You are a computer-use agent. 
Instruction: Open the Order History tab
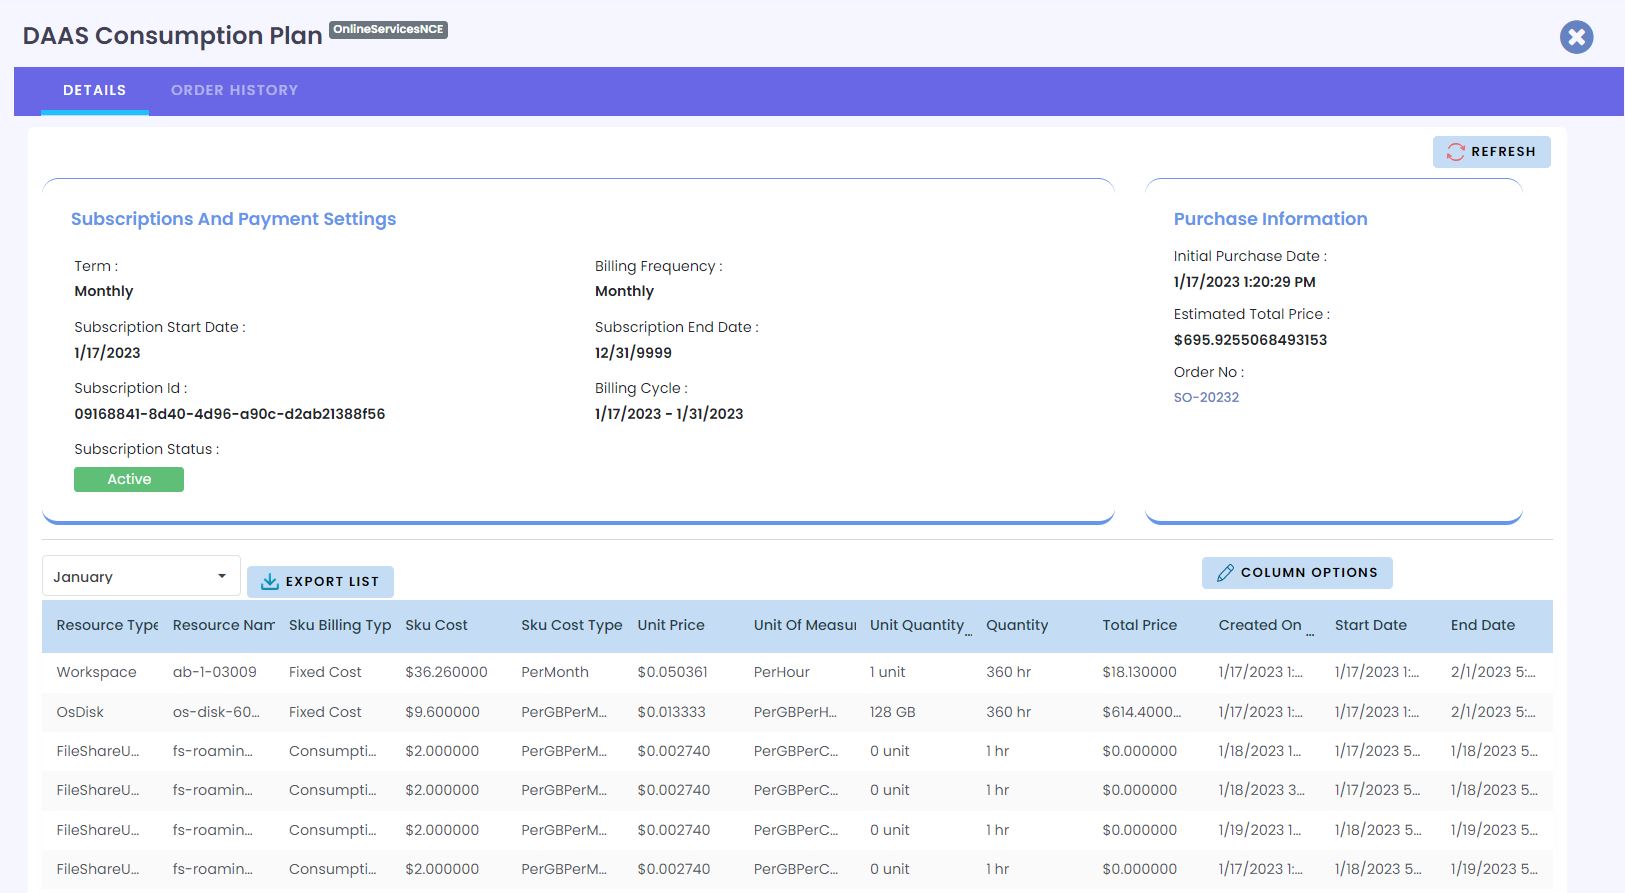pos(234,90)
